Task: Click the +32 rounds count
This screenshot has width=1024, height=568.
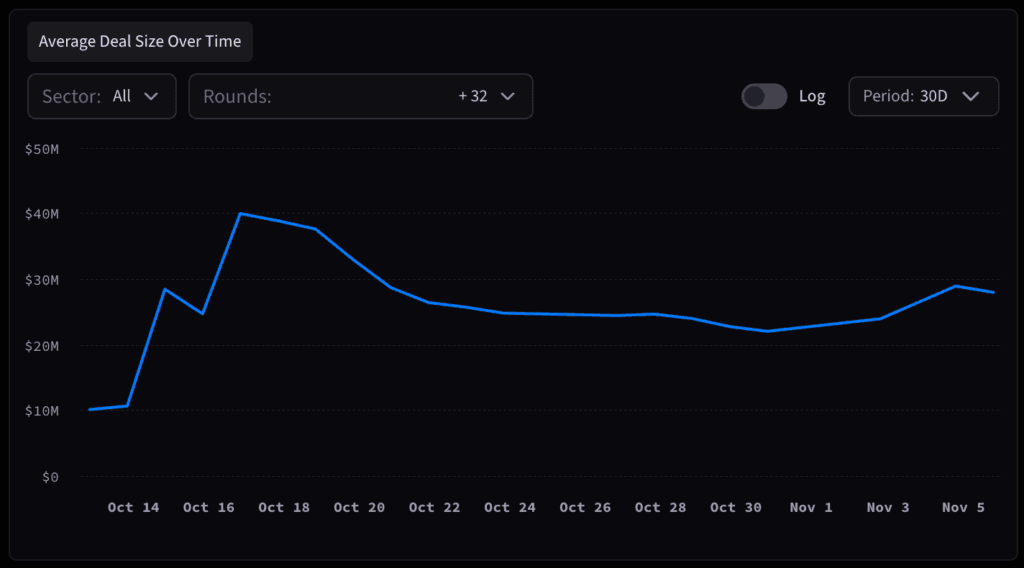Action: click(x=473, y=96)
